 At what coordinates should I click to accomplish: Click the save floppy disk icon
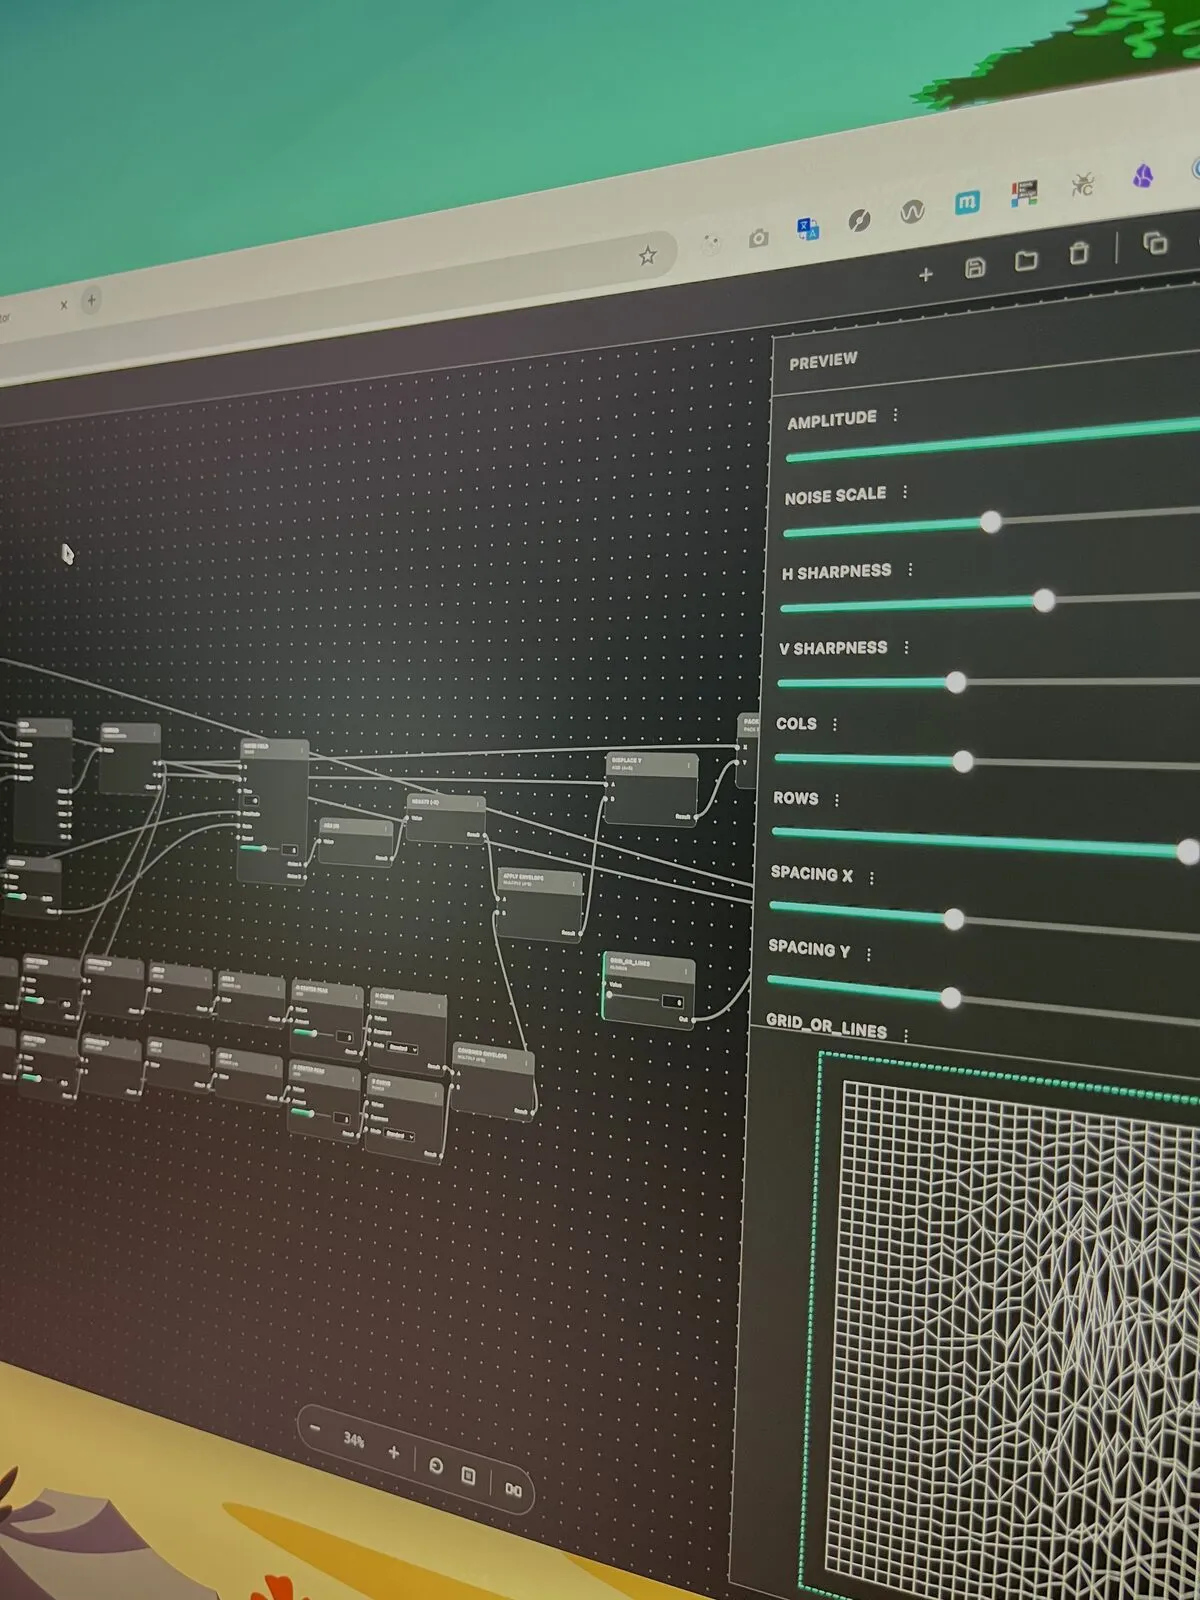coord(975,267)
